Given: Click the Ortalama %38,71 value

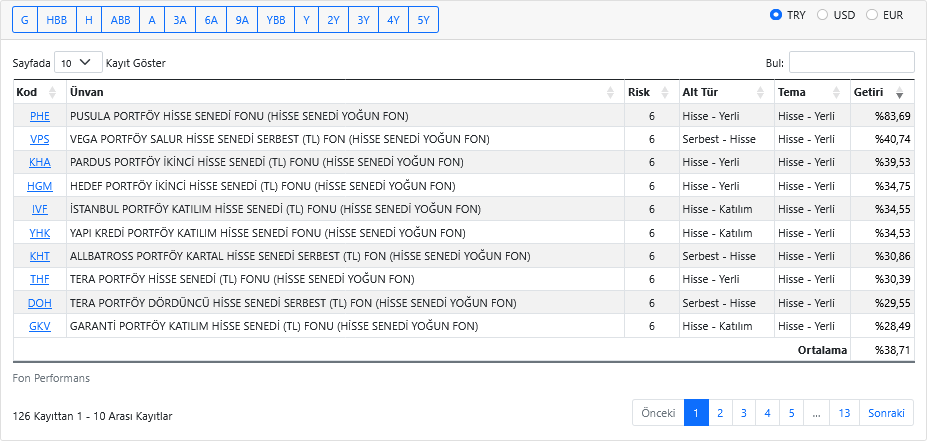Looking at the screenshot, I should click(893, 350).
